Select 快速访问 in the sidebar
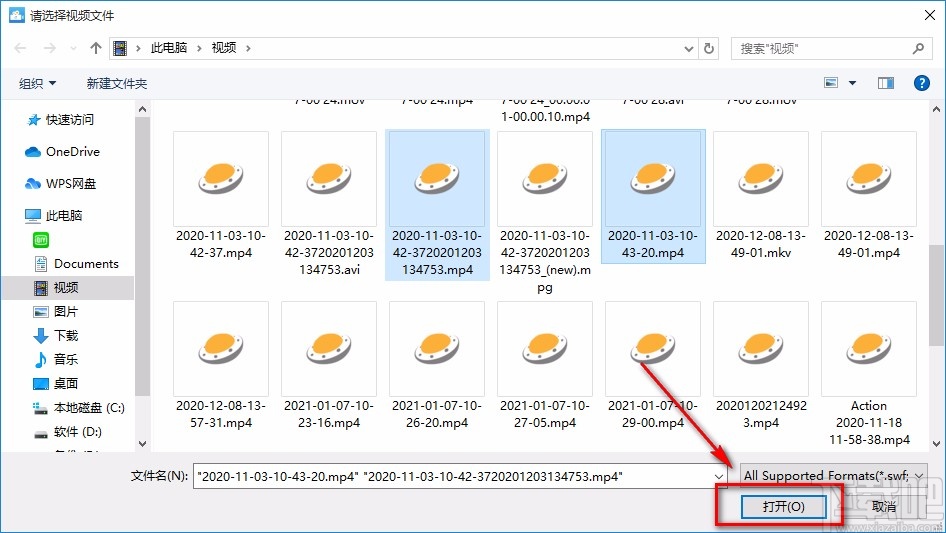Viewport: 946px width, 533px height. pos(60,120)
